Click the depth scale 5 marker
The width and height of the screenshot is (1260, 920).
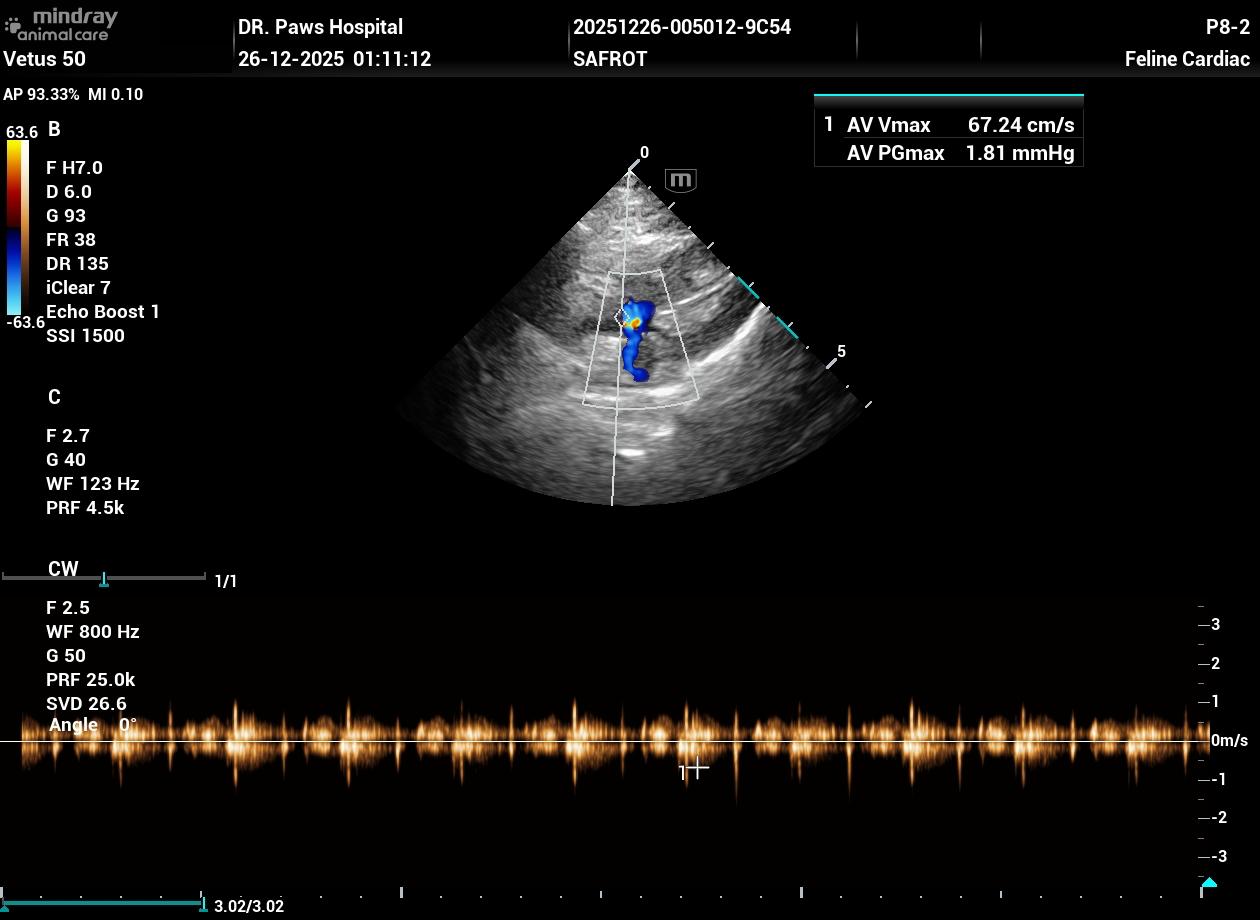click(841, 352)
